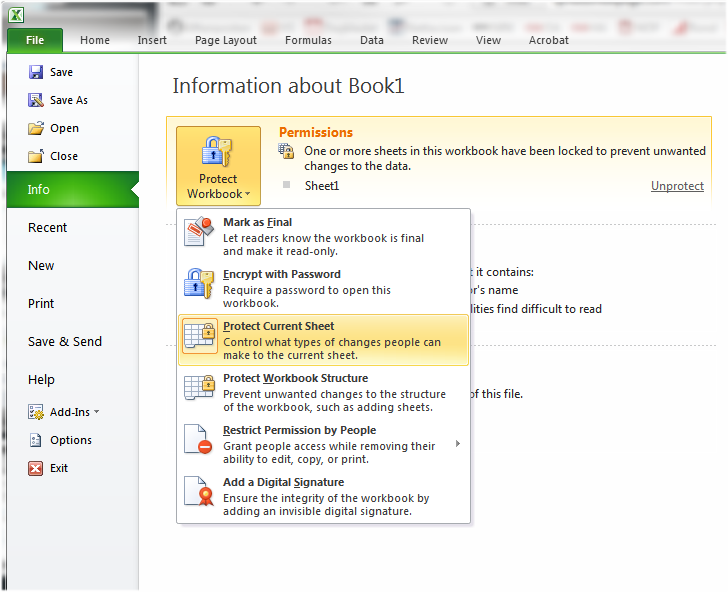This screenshot has height=592, width=728.
Task: Expand the Add-Ins dropdown arrow
Action: [97, 411]
